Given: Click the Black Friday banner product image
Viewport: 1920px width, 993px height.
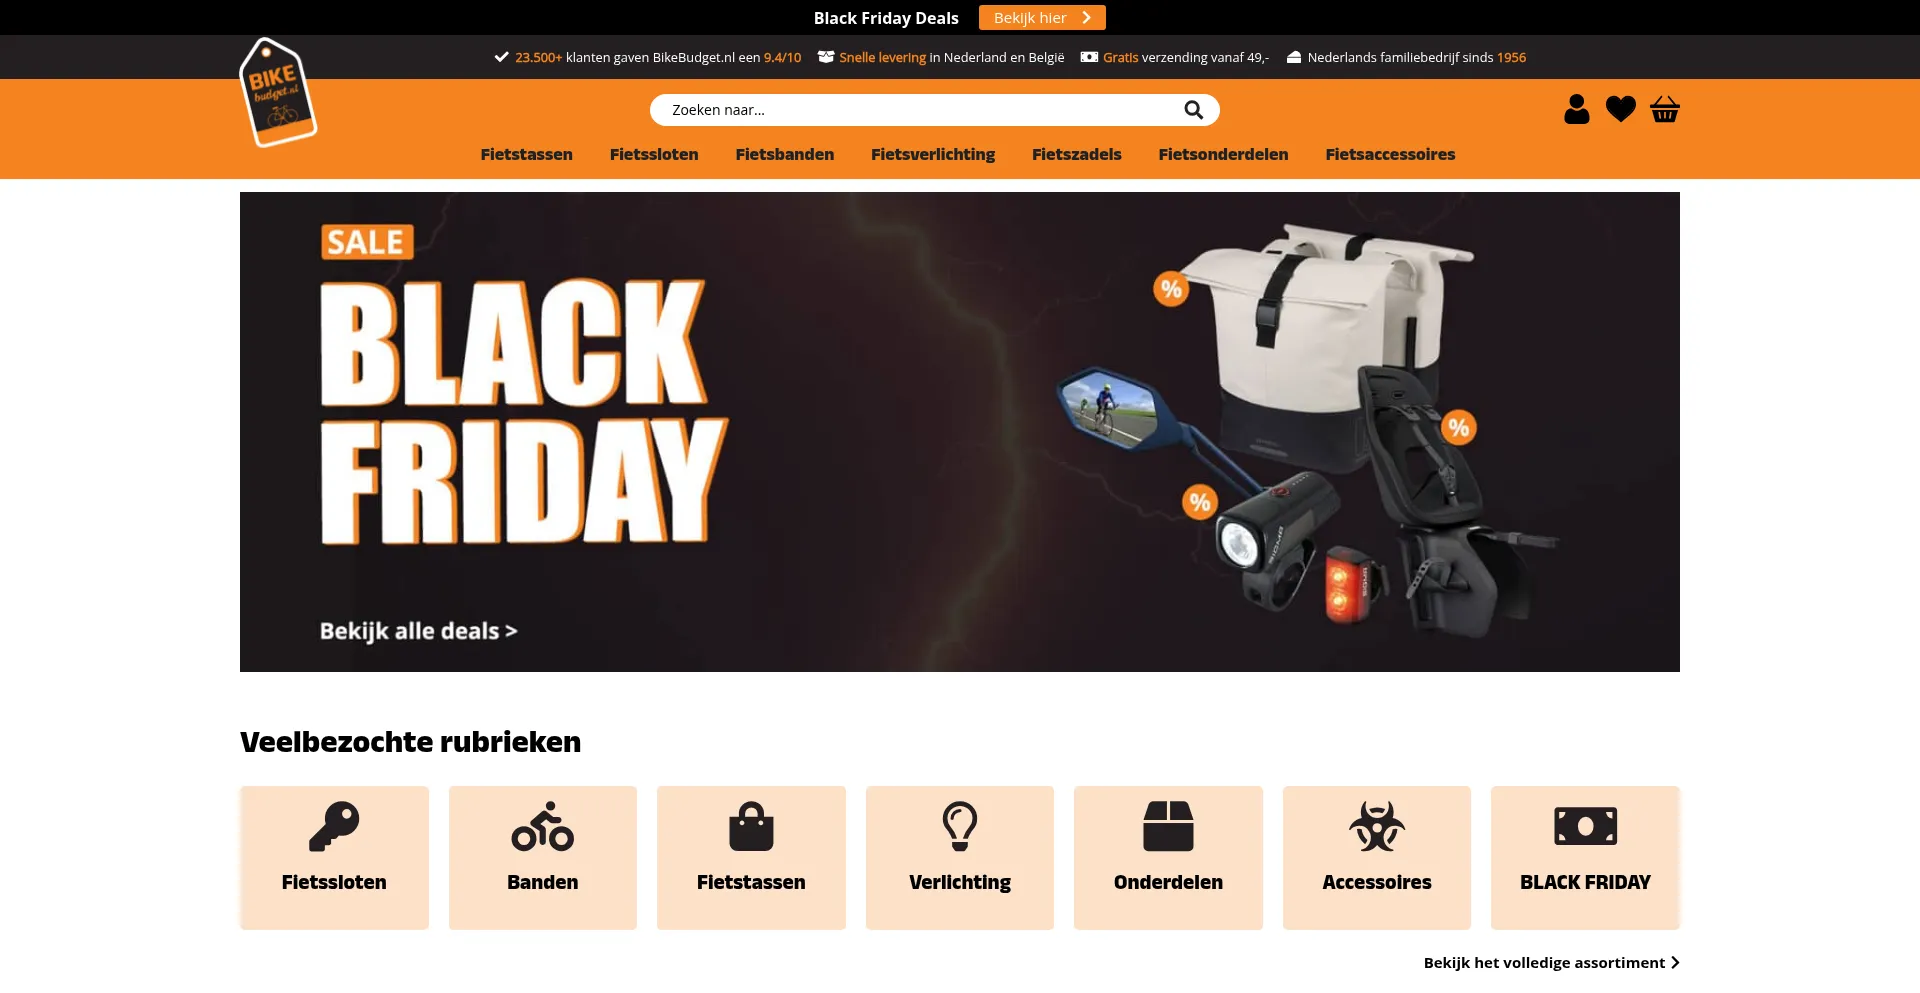Looking at the screenshot, I should [1300, 432].
